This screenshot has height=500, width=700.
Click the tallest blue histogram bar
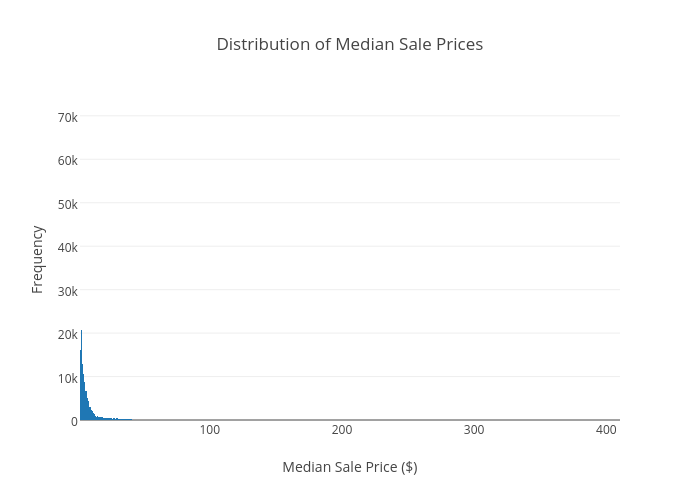point(81,380)
